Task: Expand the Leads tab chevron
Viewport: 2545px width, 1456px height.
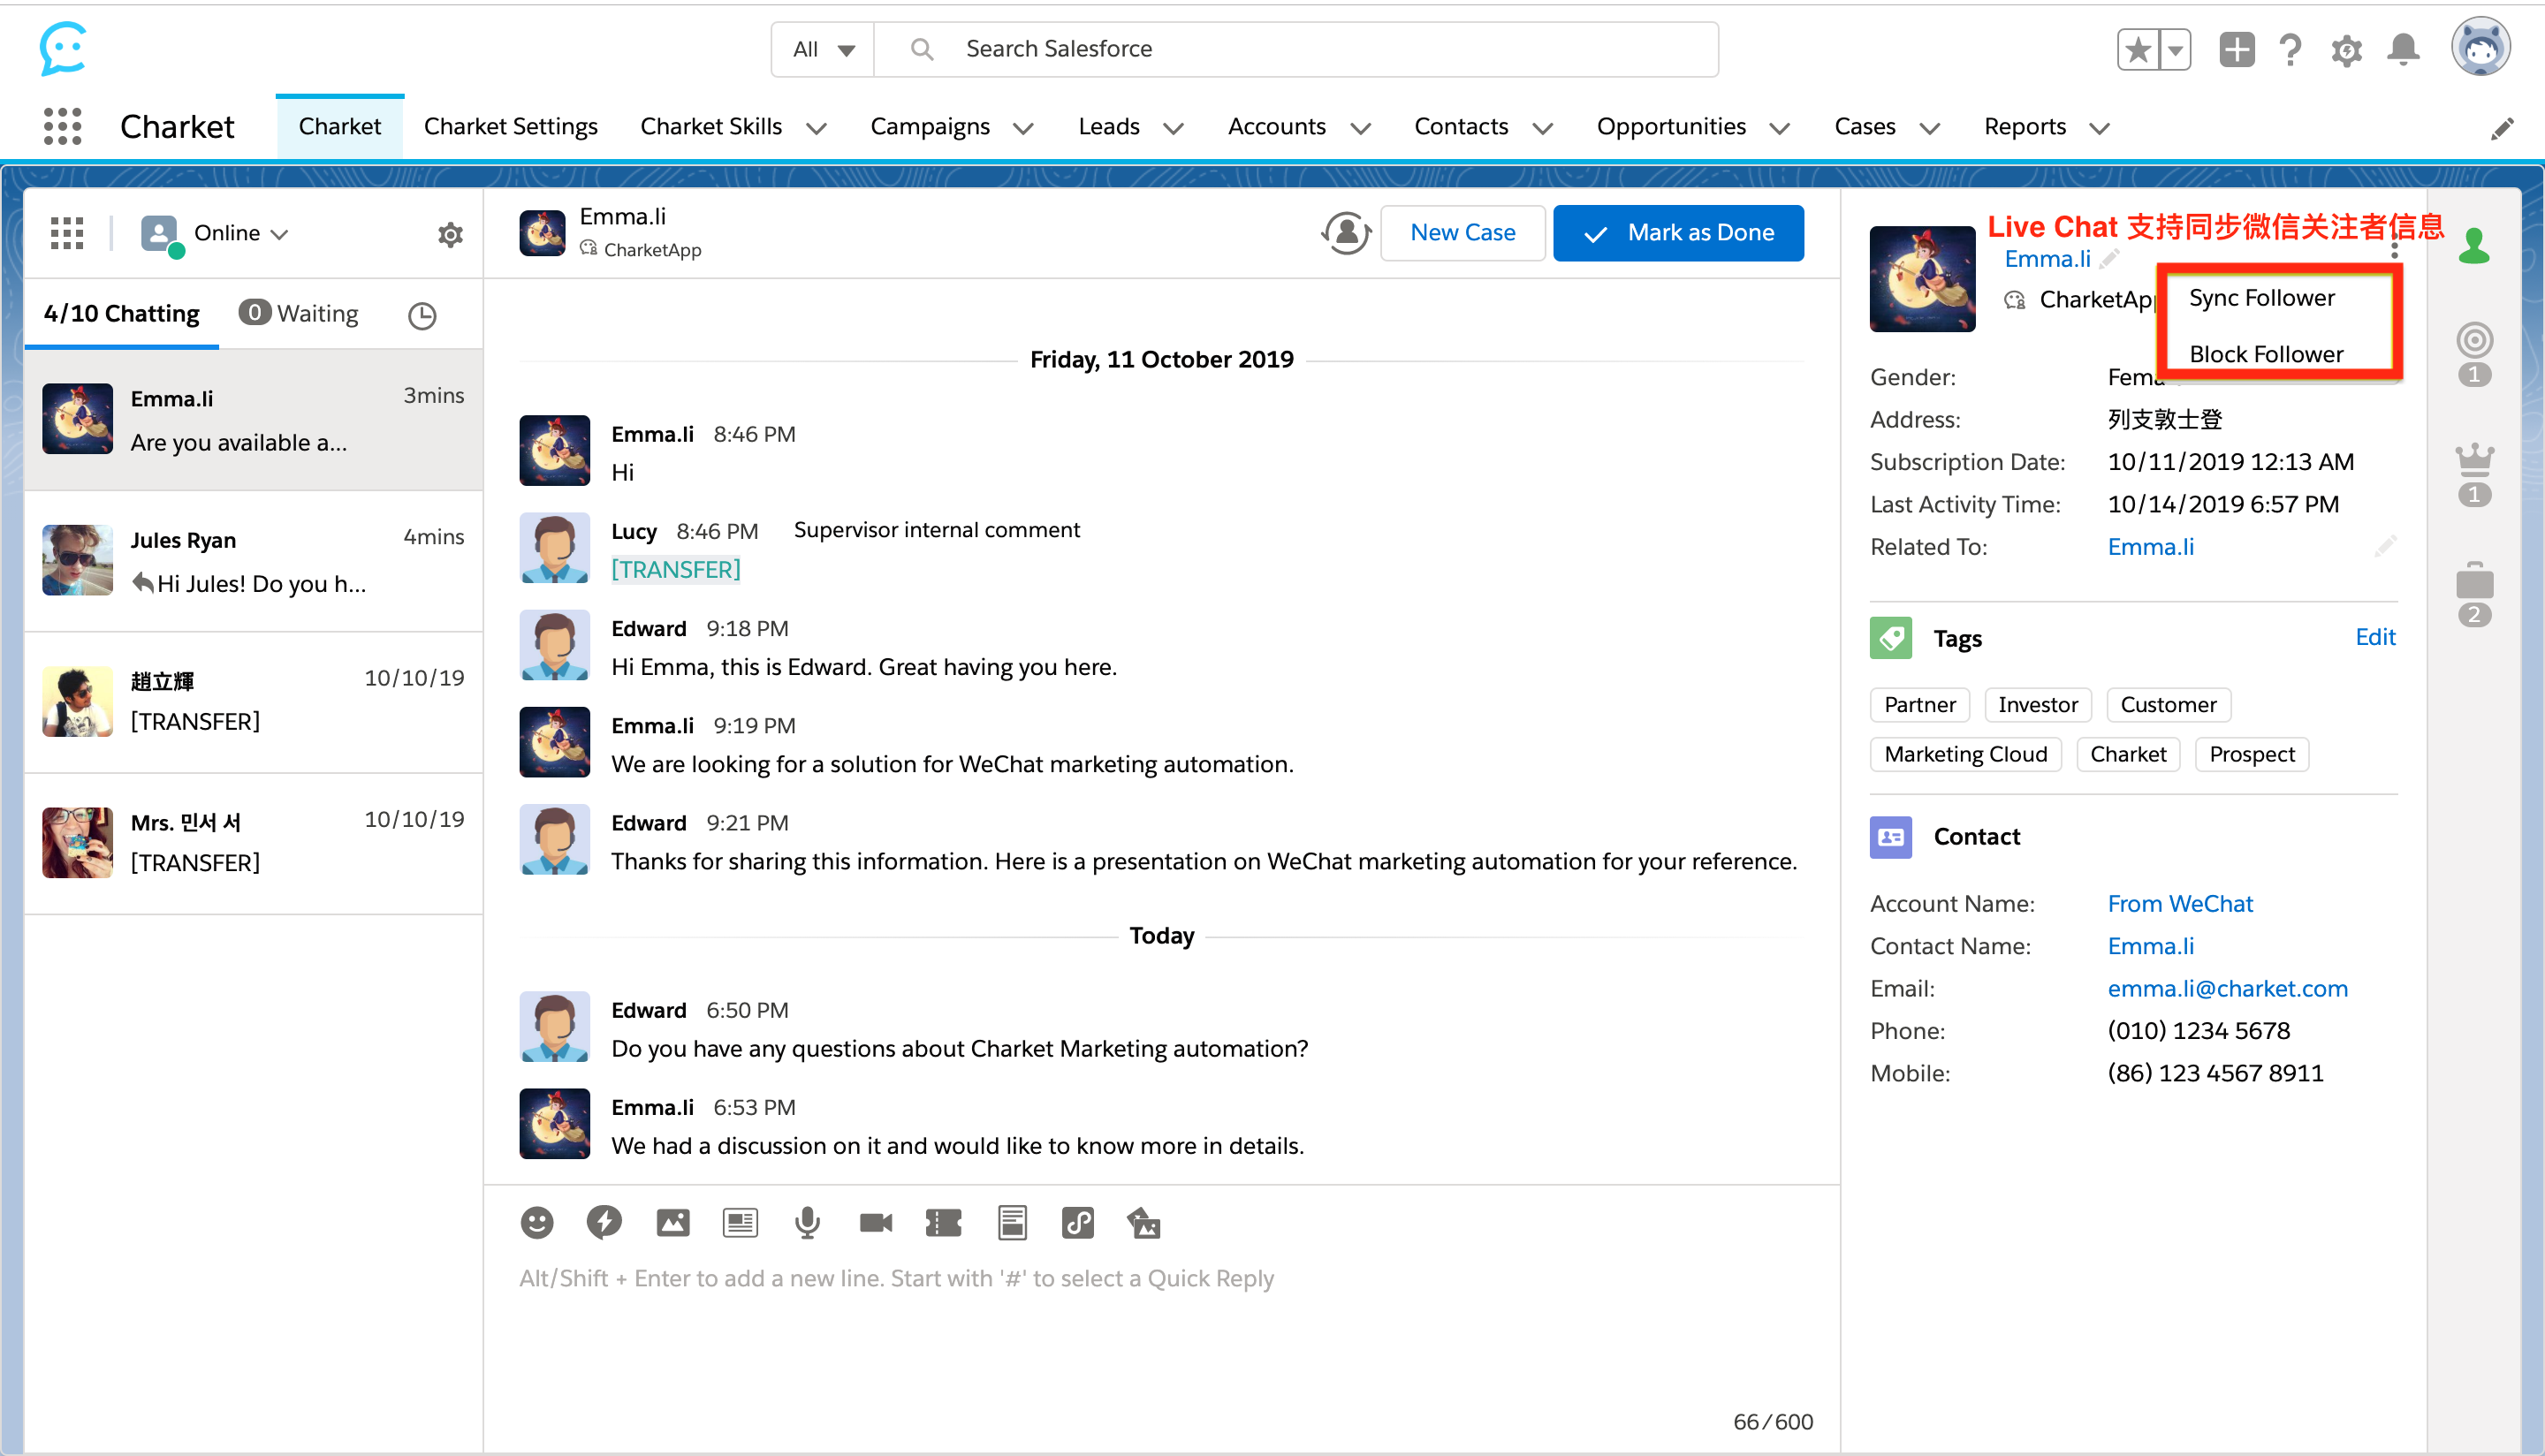Action: (x=1174, y=128)
